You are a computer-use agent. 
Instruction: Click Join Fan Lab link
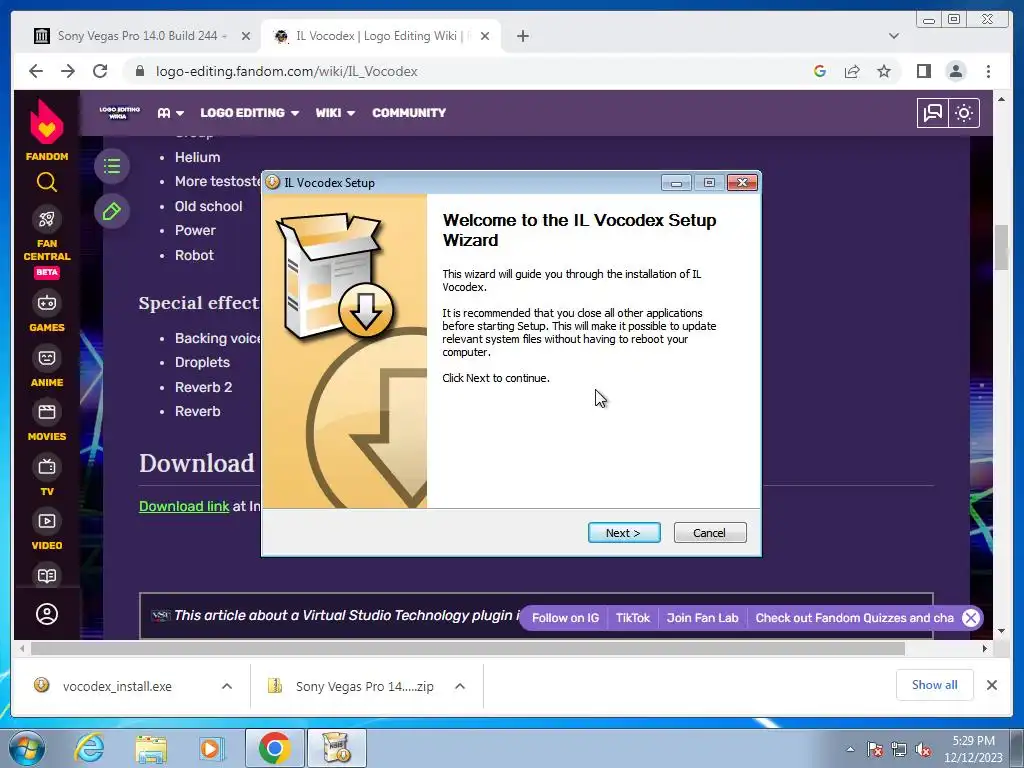coord(702,618)
